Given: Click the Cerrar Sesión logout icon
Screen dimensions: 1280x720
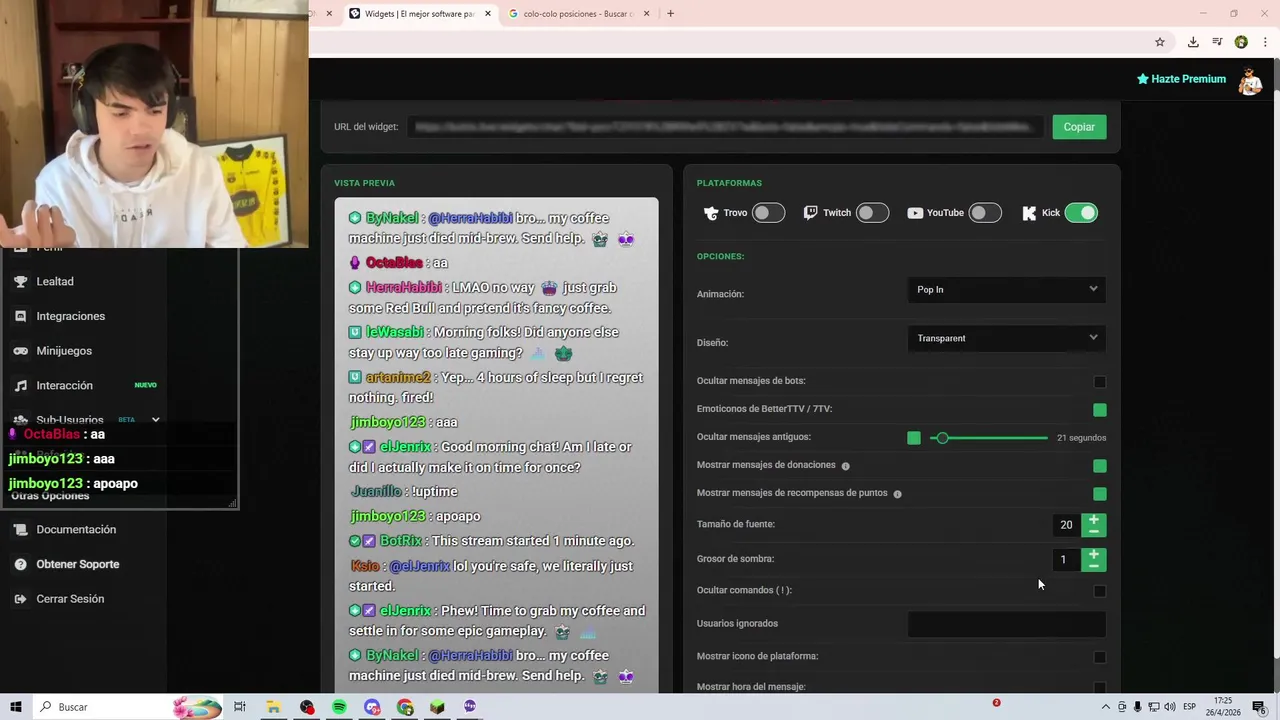Looking at the screenshot, I should coord(20,599).
